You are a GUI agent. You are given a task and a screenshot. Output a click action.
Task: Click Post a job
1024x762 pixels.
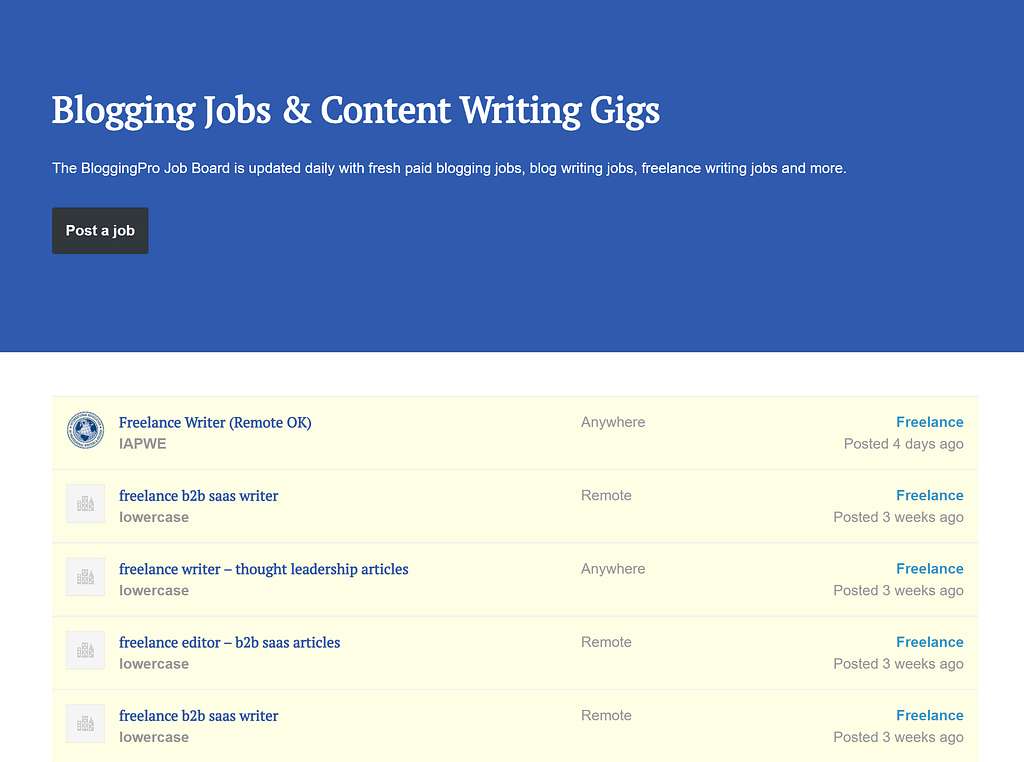100,230
